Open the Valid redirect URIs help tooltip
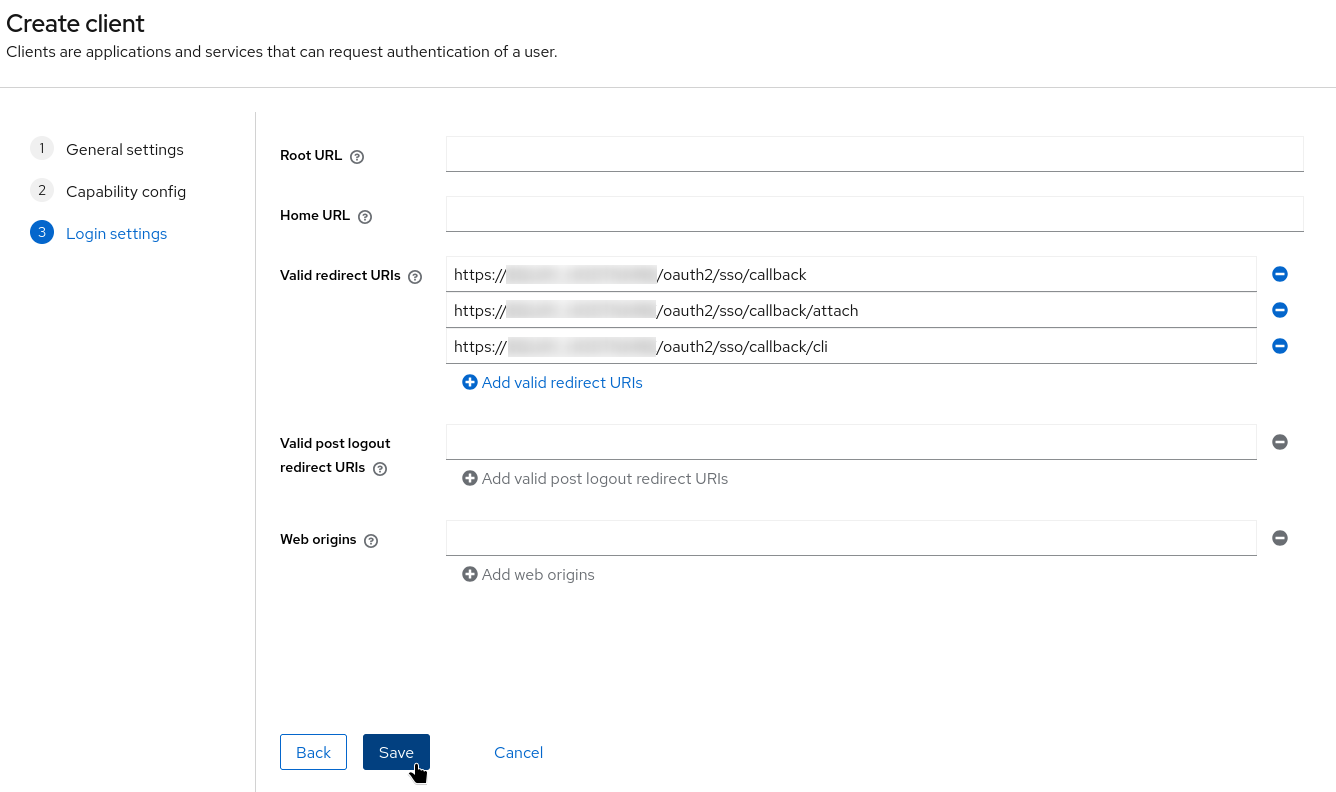 point(416,277)
